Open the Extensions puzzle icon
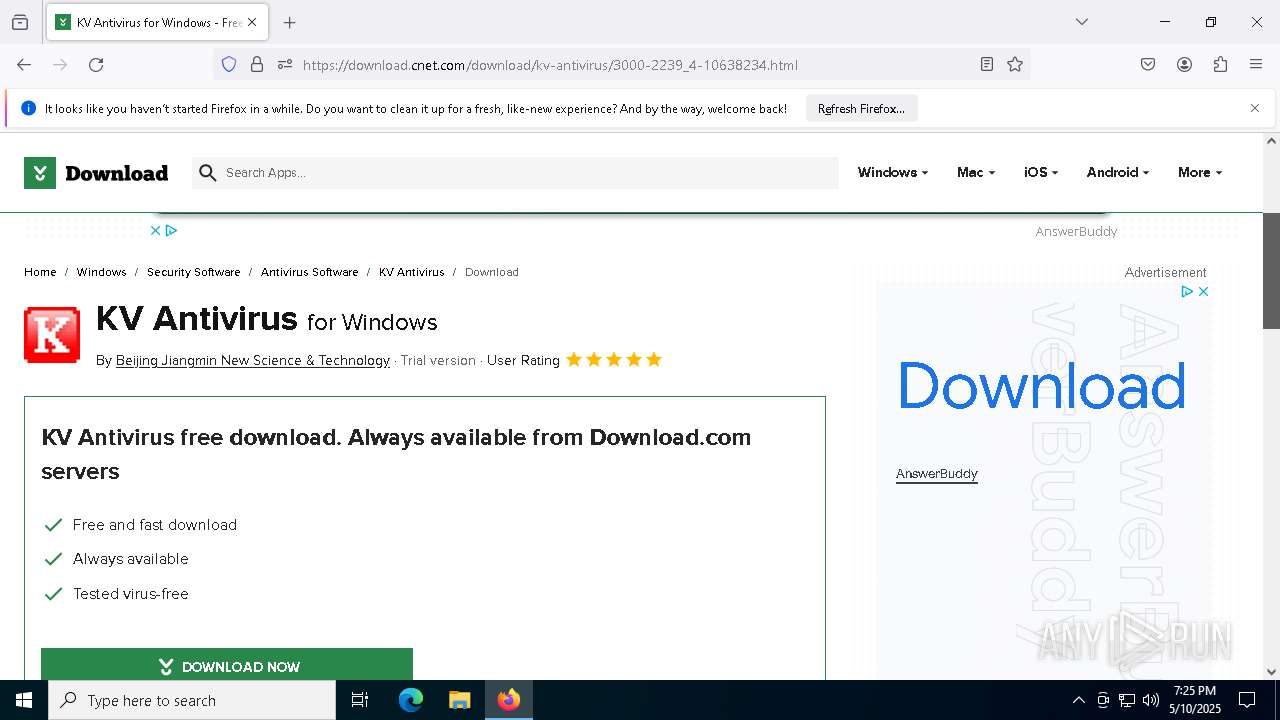The height and width of the screenshot is (720, 1280). pyautogui.click(x=1220, y=65)
